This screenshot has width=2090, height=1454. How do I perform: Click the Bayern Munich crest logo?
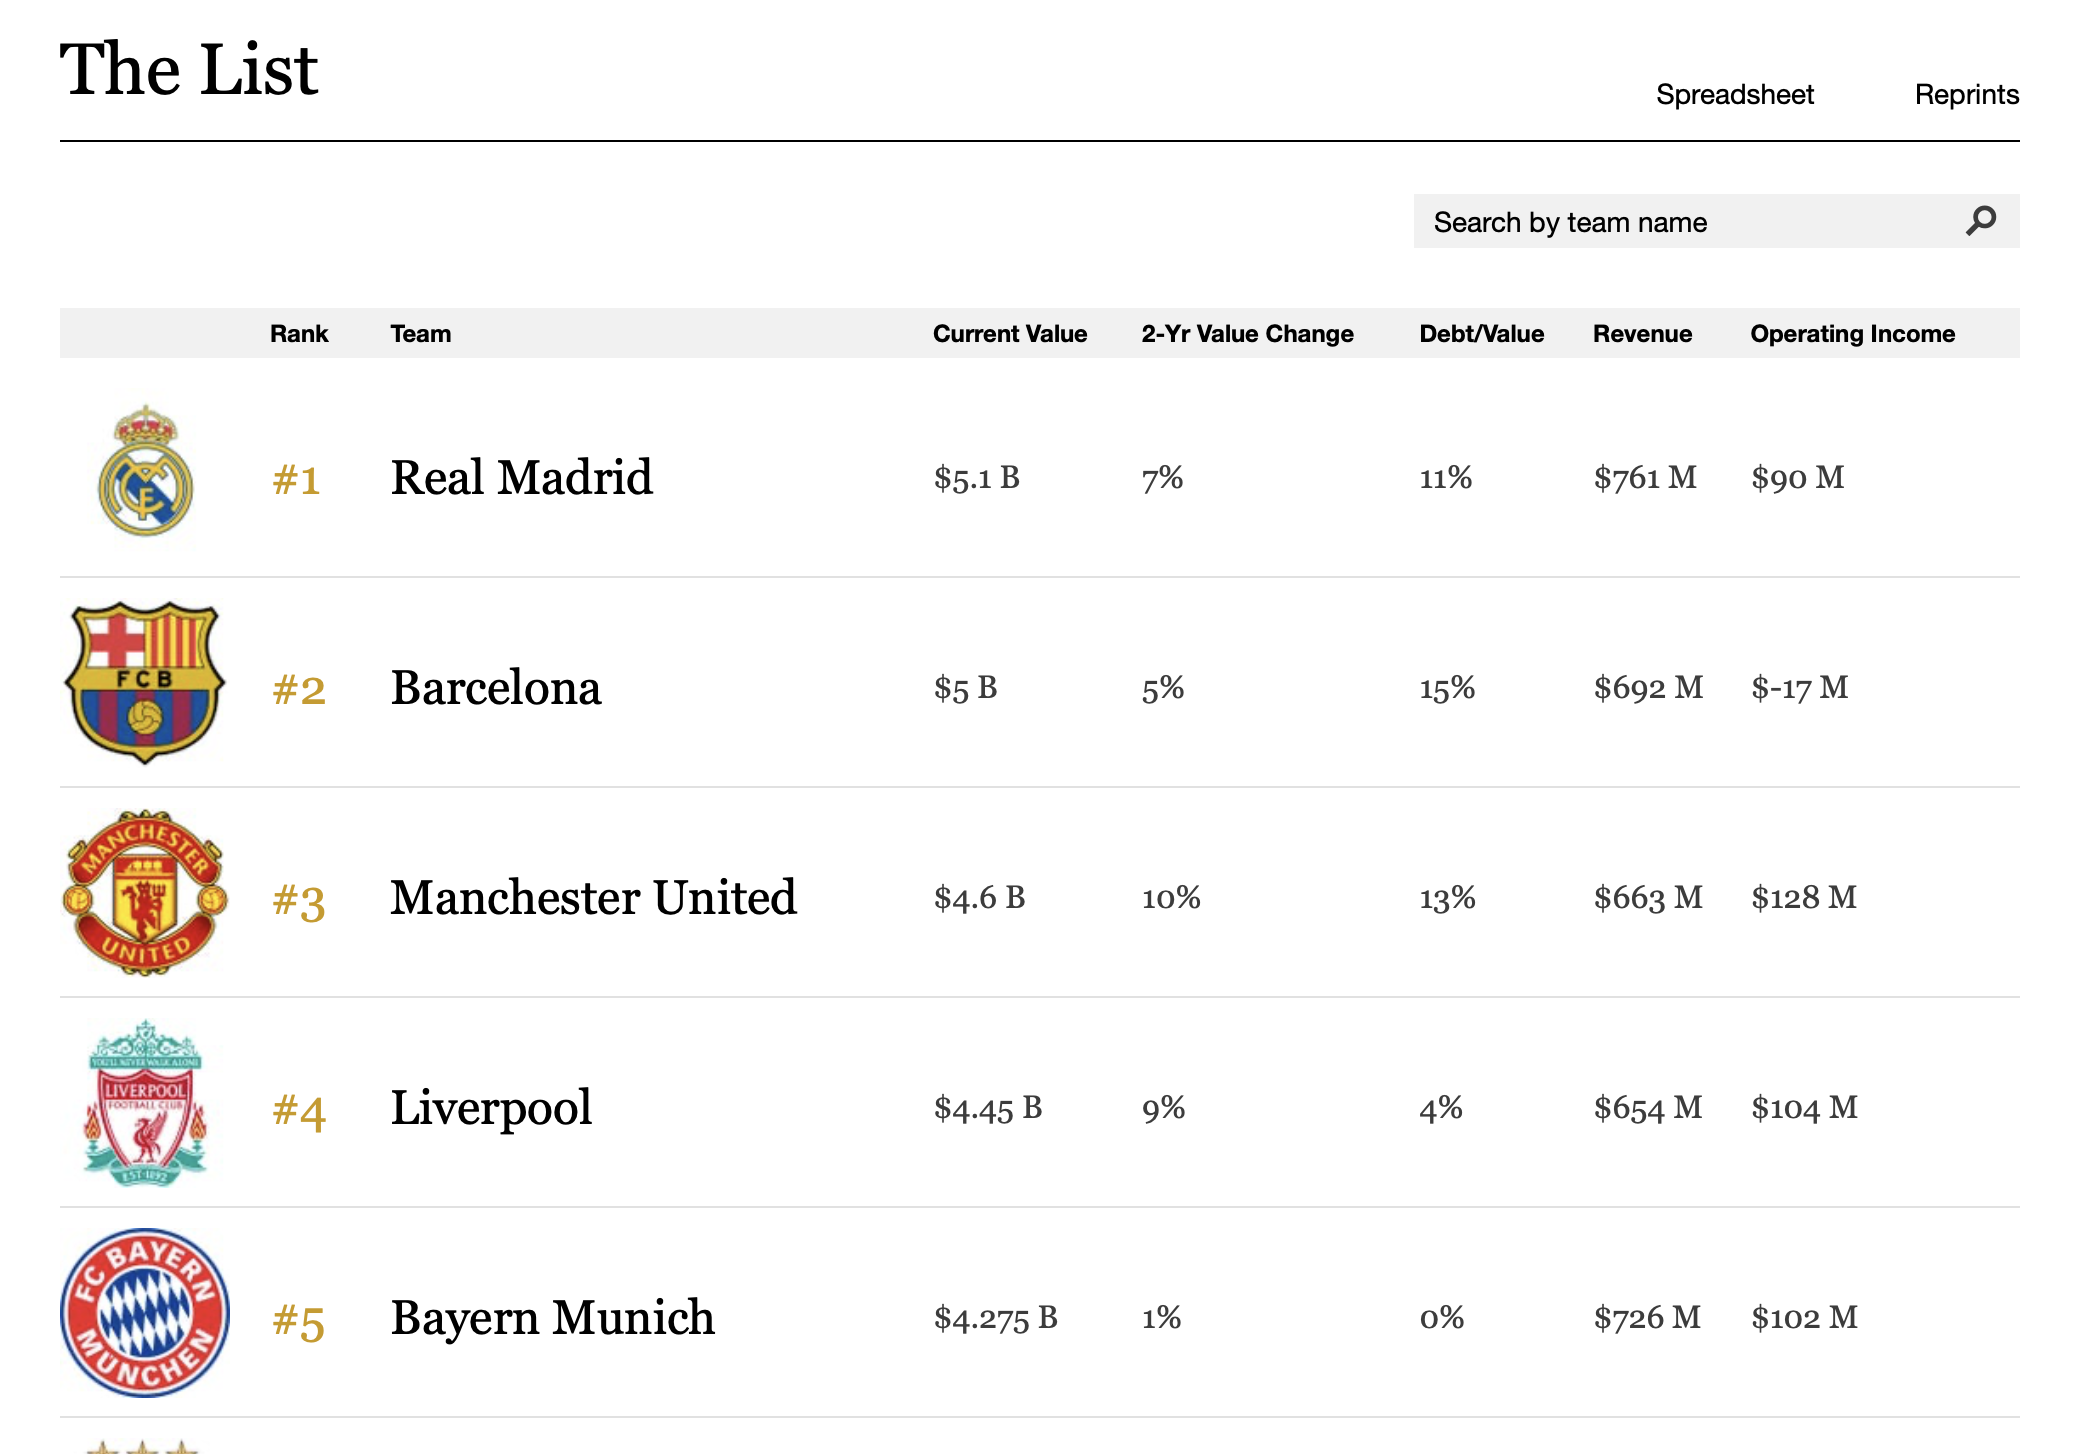coord(145,1312)
